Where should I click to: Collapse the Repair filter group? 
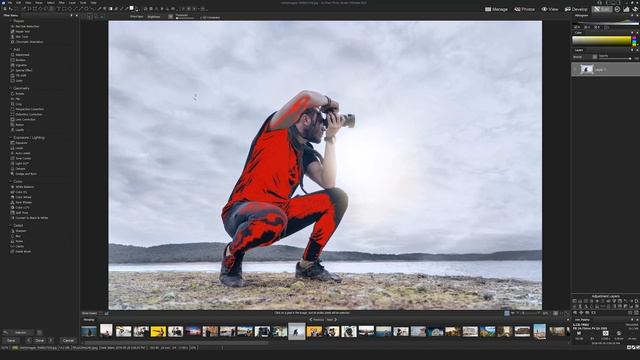tap(11, 21)
